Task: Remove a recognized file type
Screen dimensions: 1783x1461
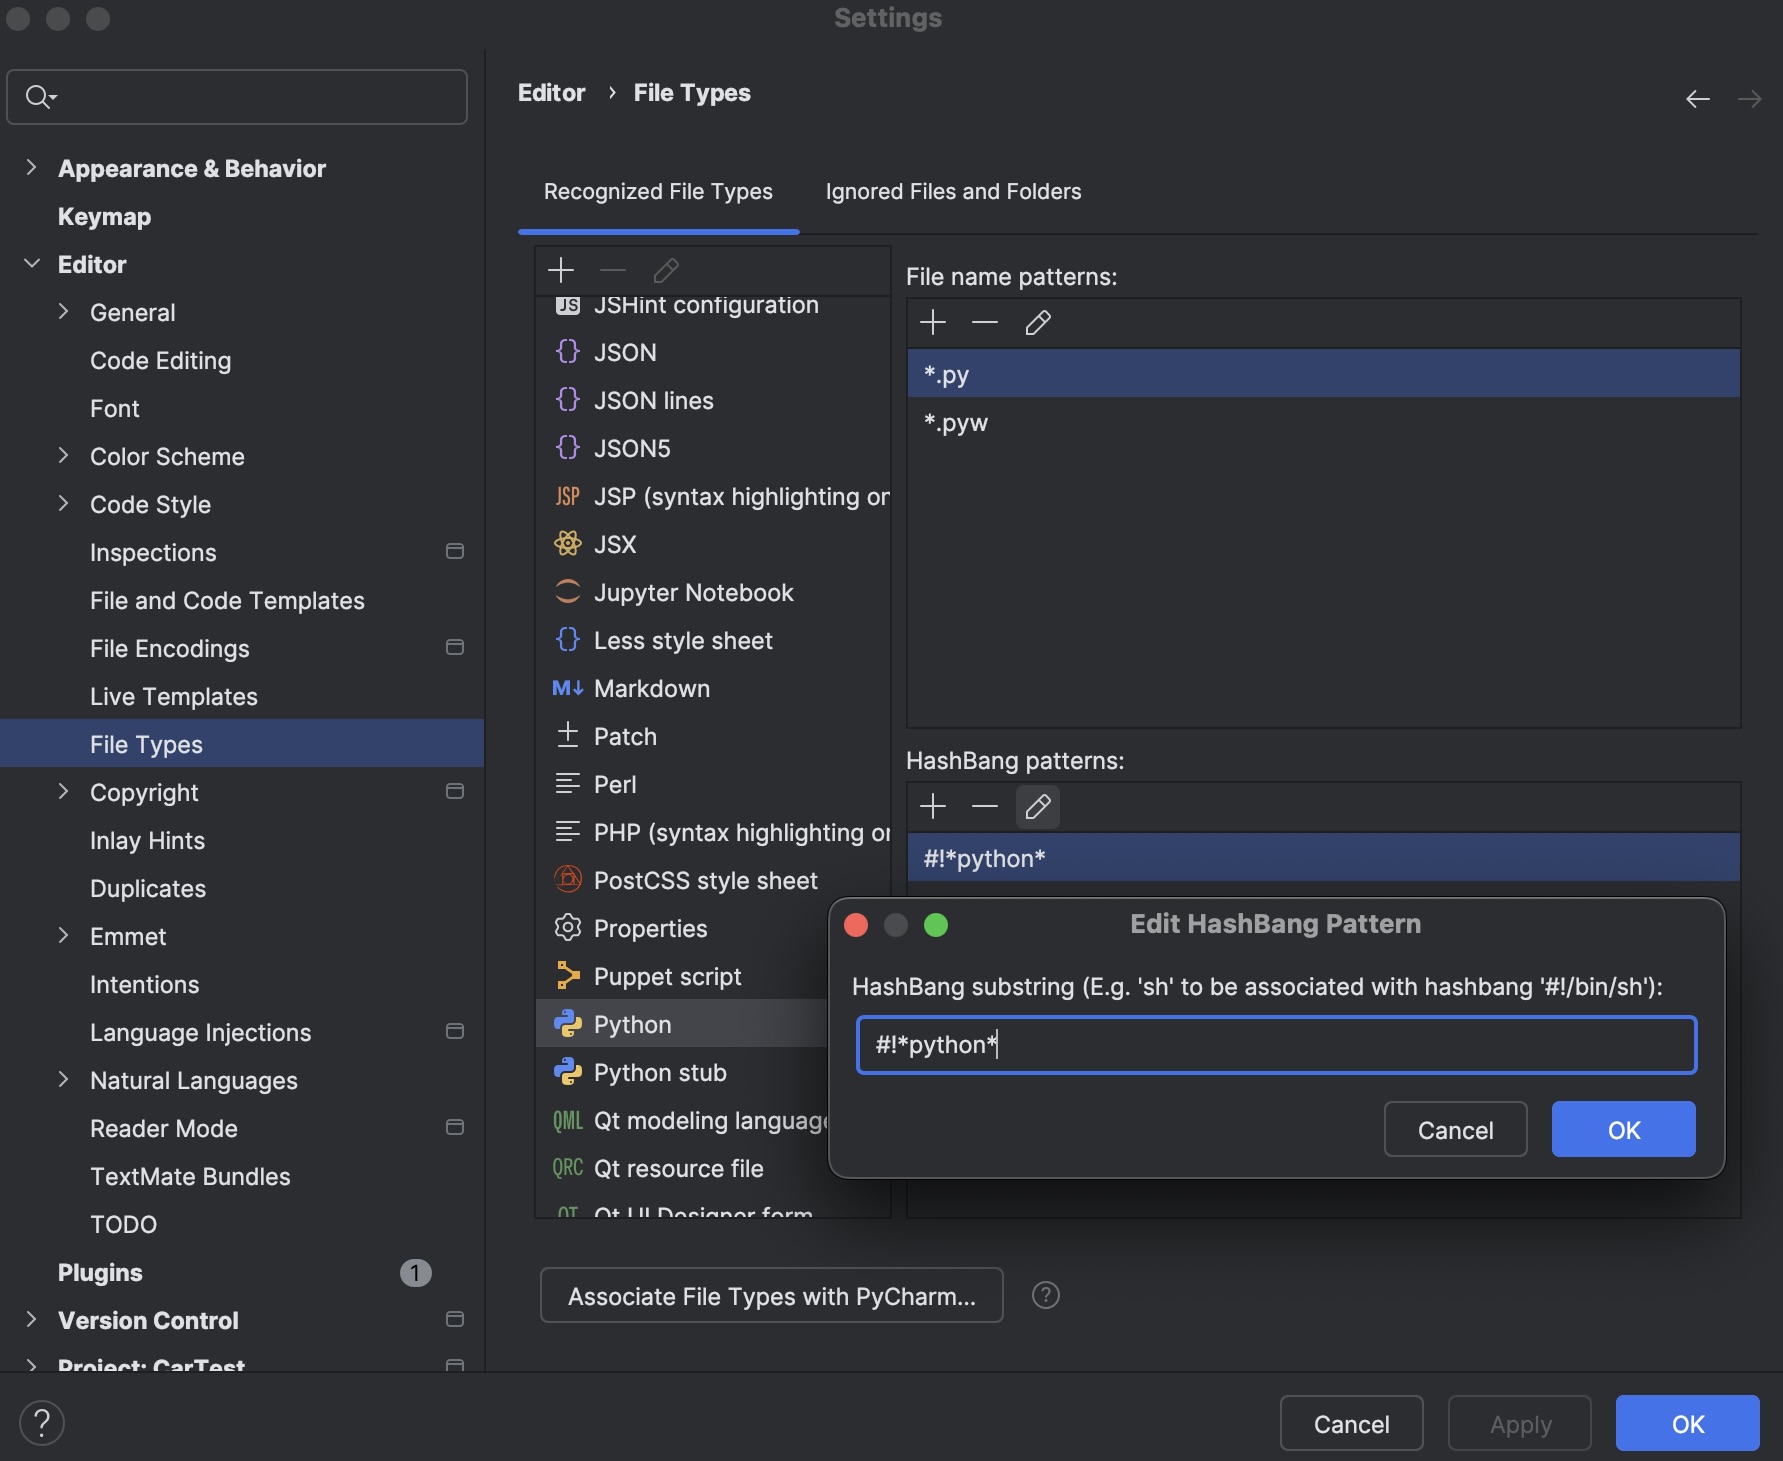Action: coord(612,270)
